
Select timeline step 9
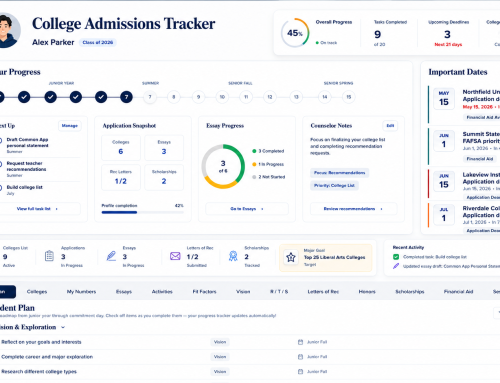pos(198,97)
